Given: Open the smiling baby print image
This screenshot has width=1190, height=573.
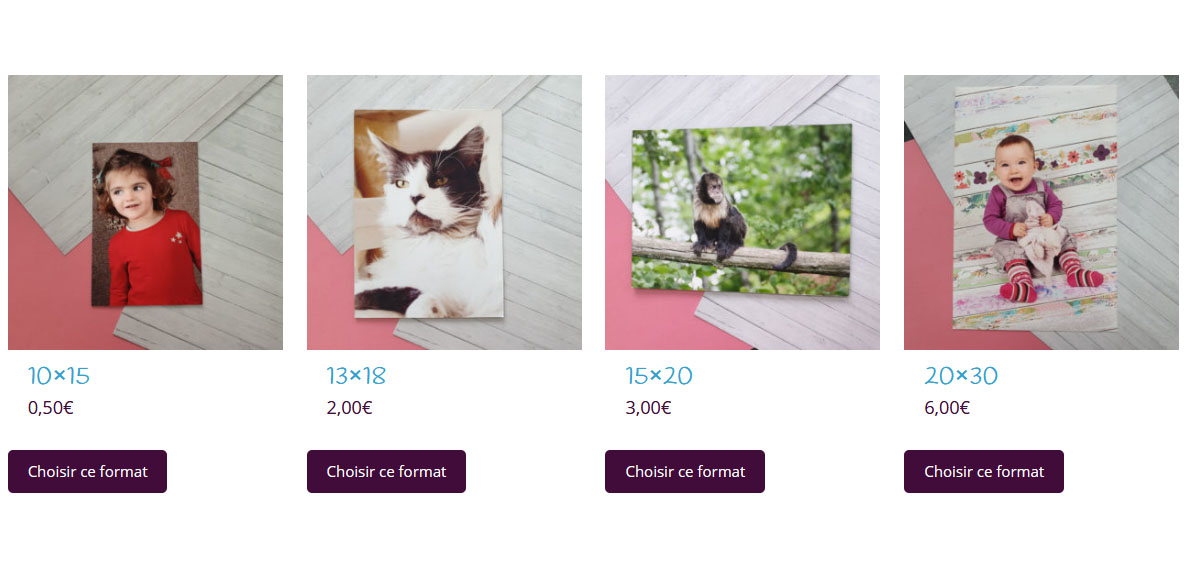Looking at the screenshot, I should [1041, 213].
